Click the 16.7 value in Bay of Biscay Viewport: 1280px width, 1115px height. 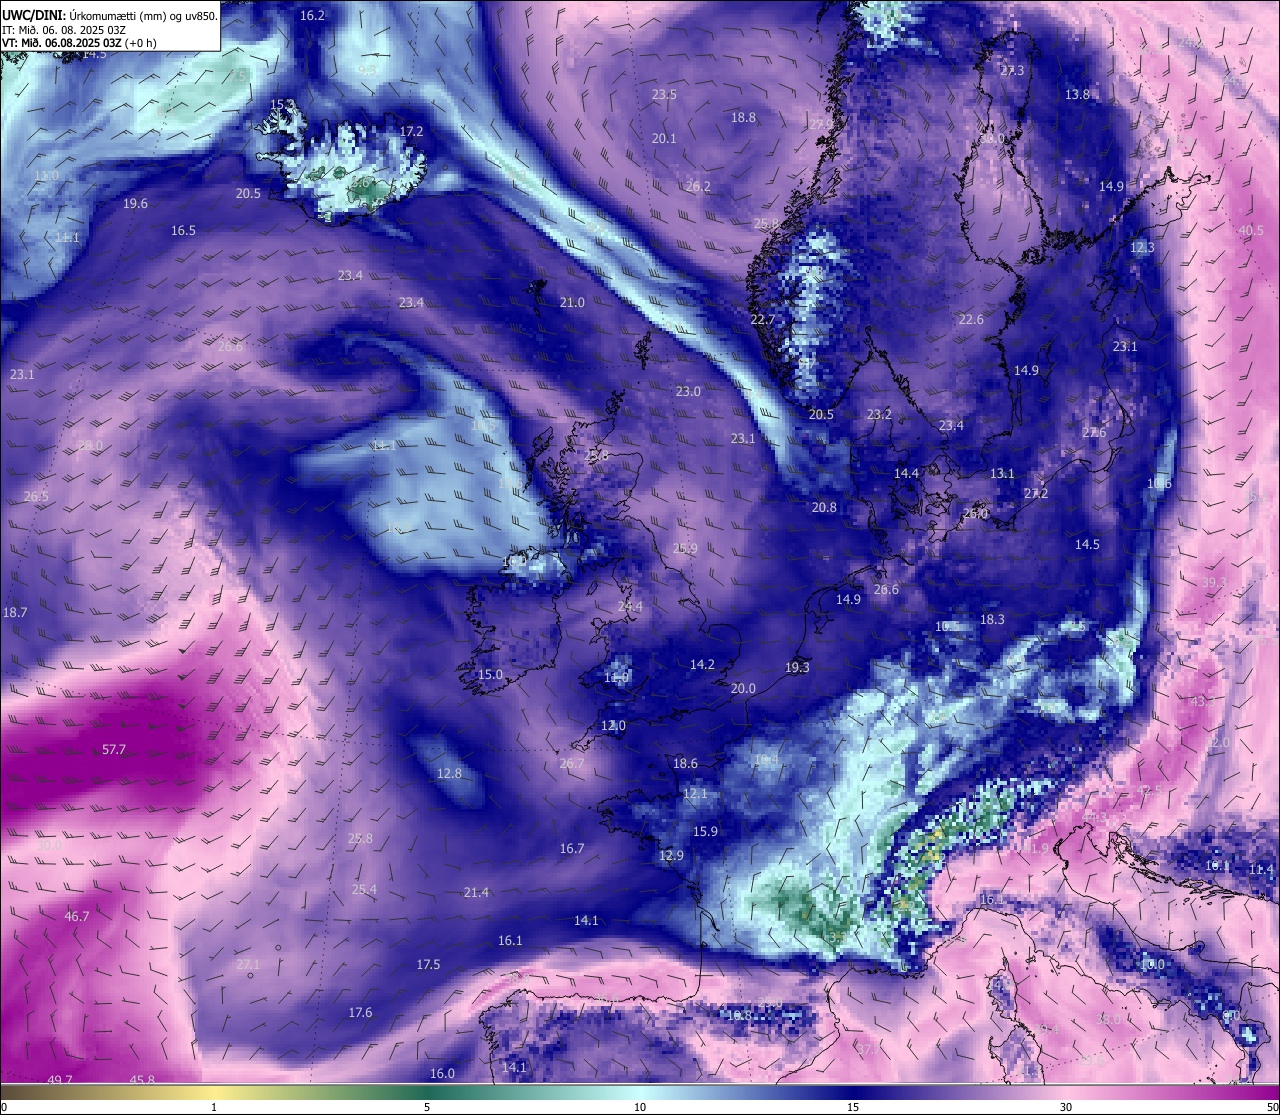(x=571, y=849)
